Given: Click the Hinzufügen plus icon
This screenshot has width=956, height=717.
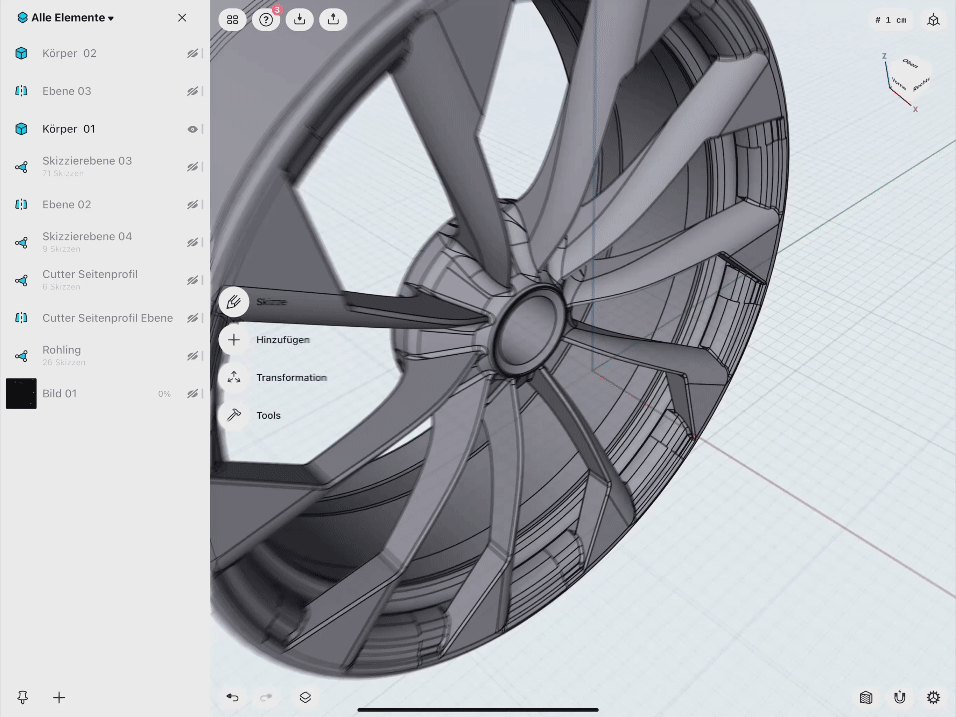Looking at the screenshot, I should click(234, 340).
